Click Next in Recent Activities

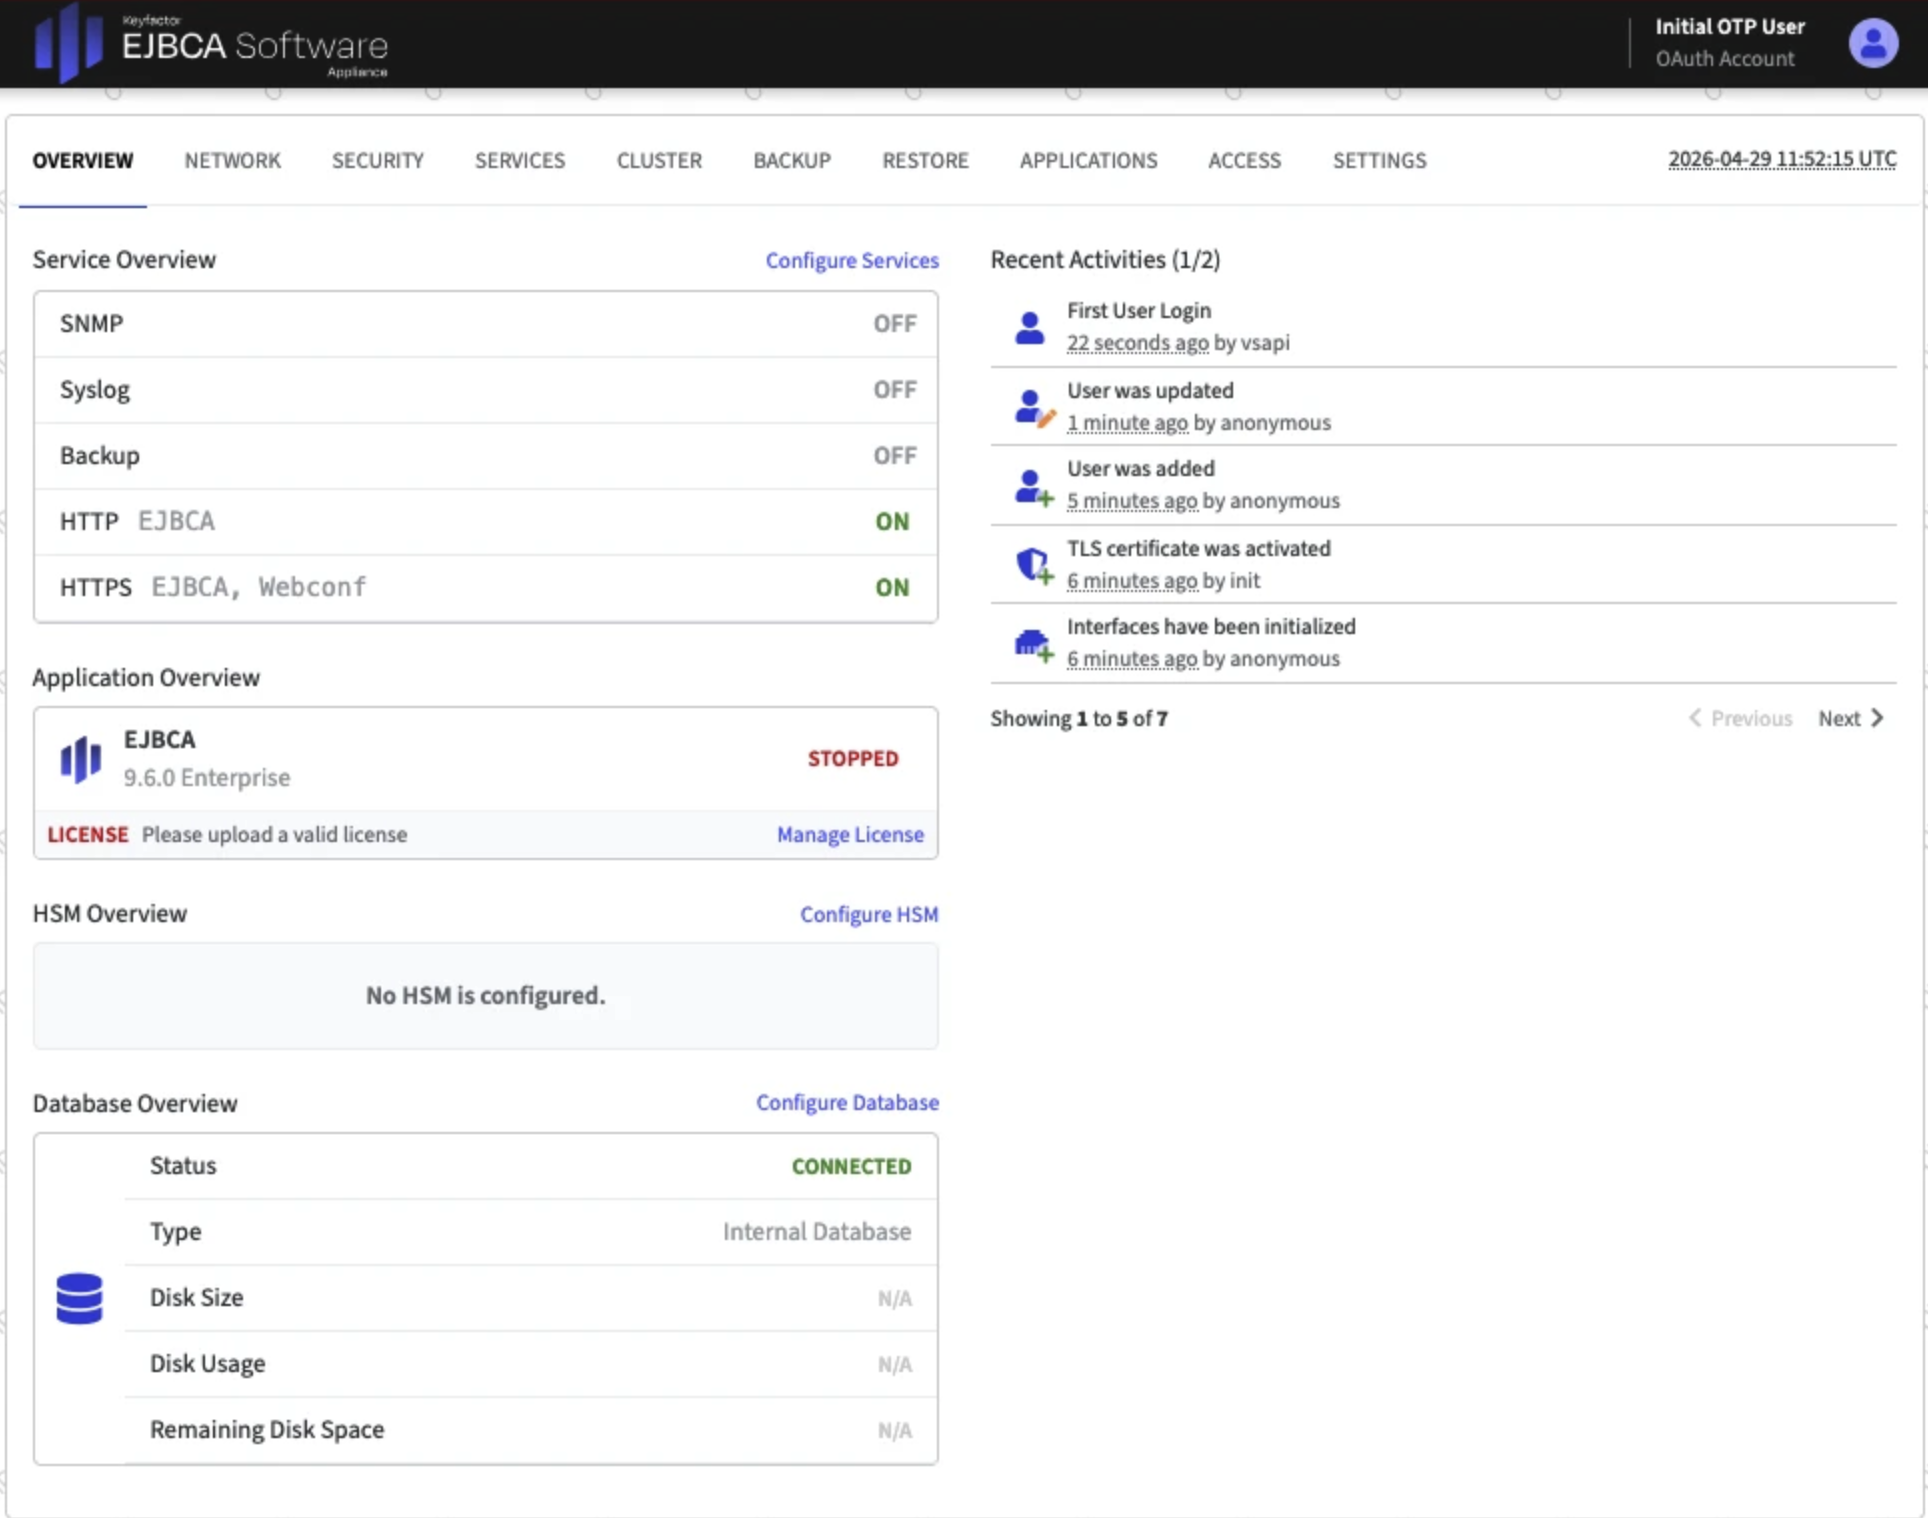[x=1851, y=718]
